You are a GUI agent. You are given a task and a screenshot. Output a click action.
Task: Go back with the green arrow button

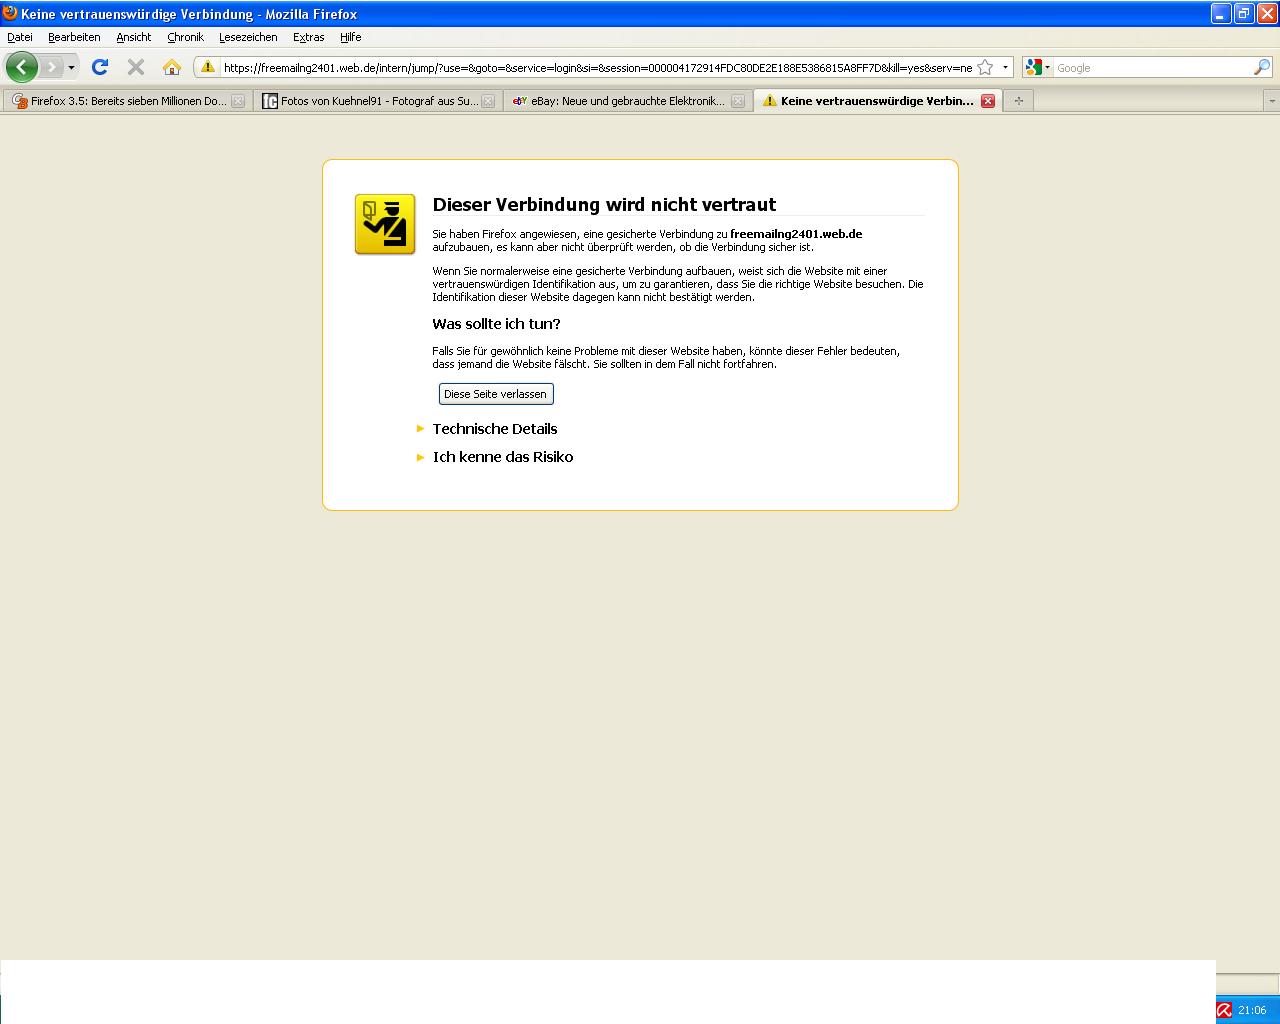(x=21, y=67)
